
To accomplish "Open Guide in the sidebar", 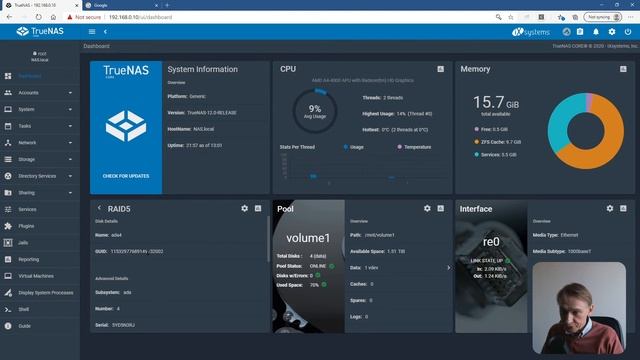I will [40, 326].
